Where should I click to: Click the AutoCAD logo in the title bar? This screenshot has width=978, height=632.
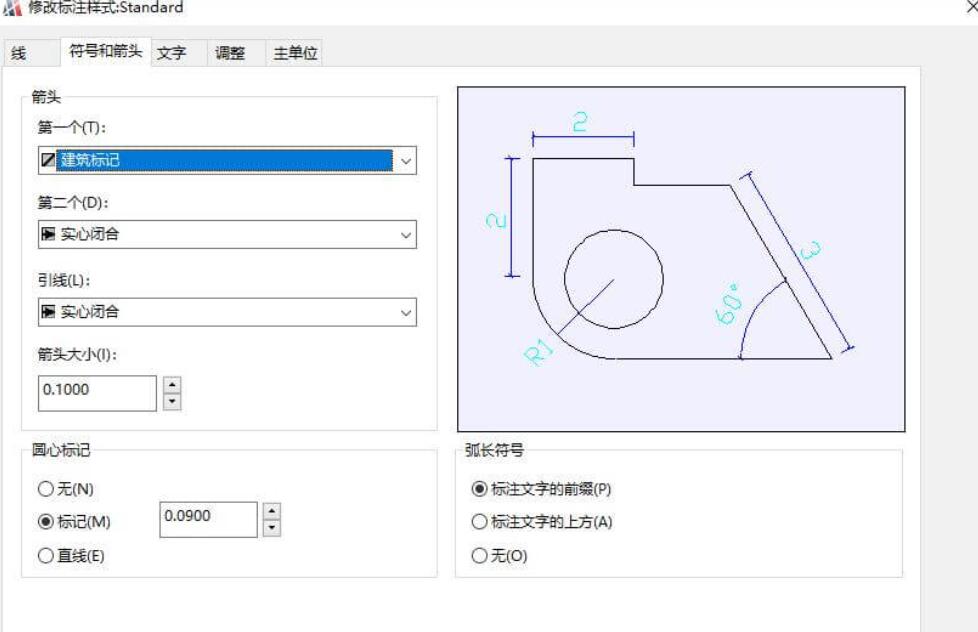(11, 8)
